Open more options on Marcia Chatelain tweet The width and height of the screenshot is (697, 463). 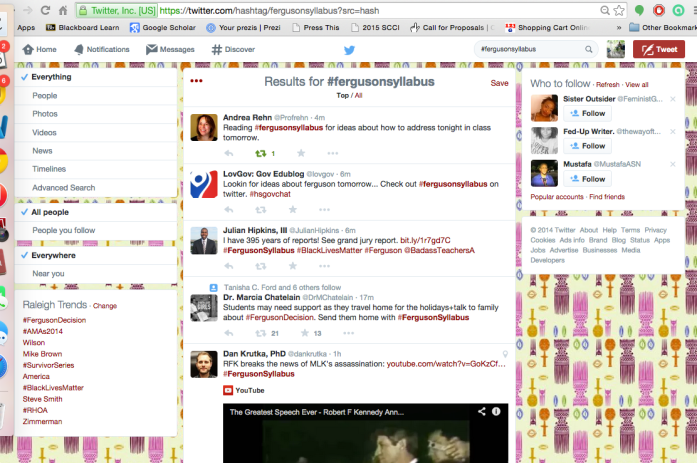tap(349, 333)
